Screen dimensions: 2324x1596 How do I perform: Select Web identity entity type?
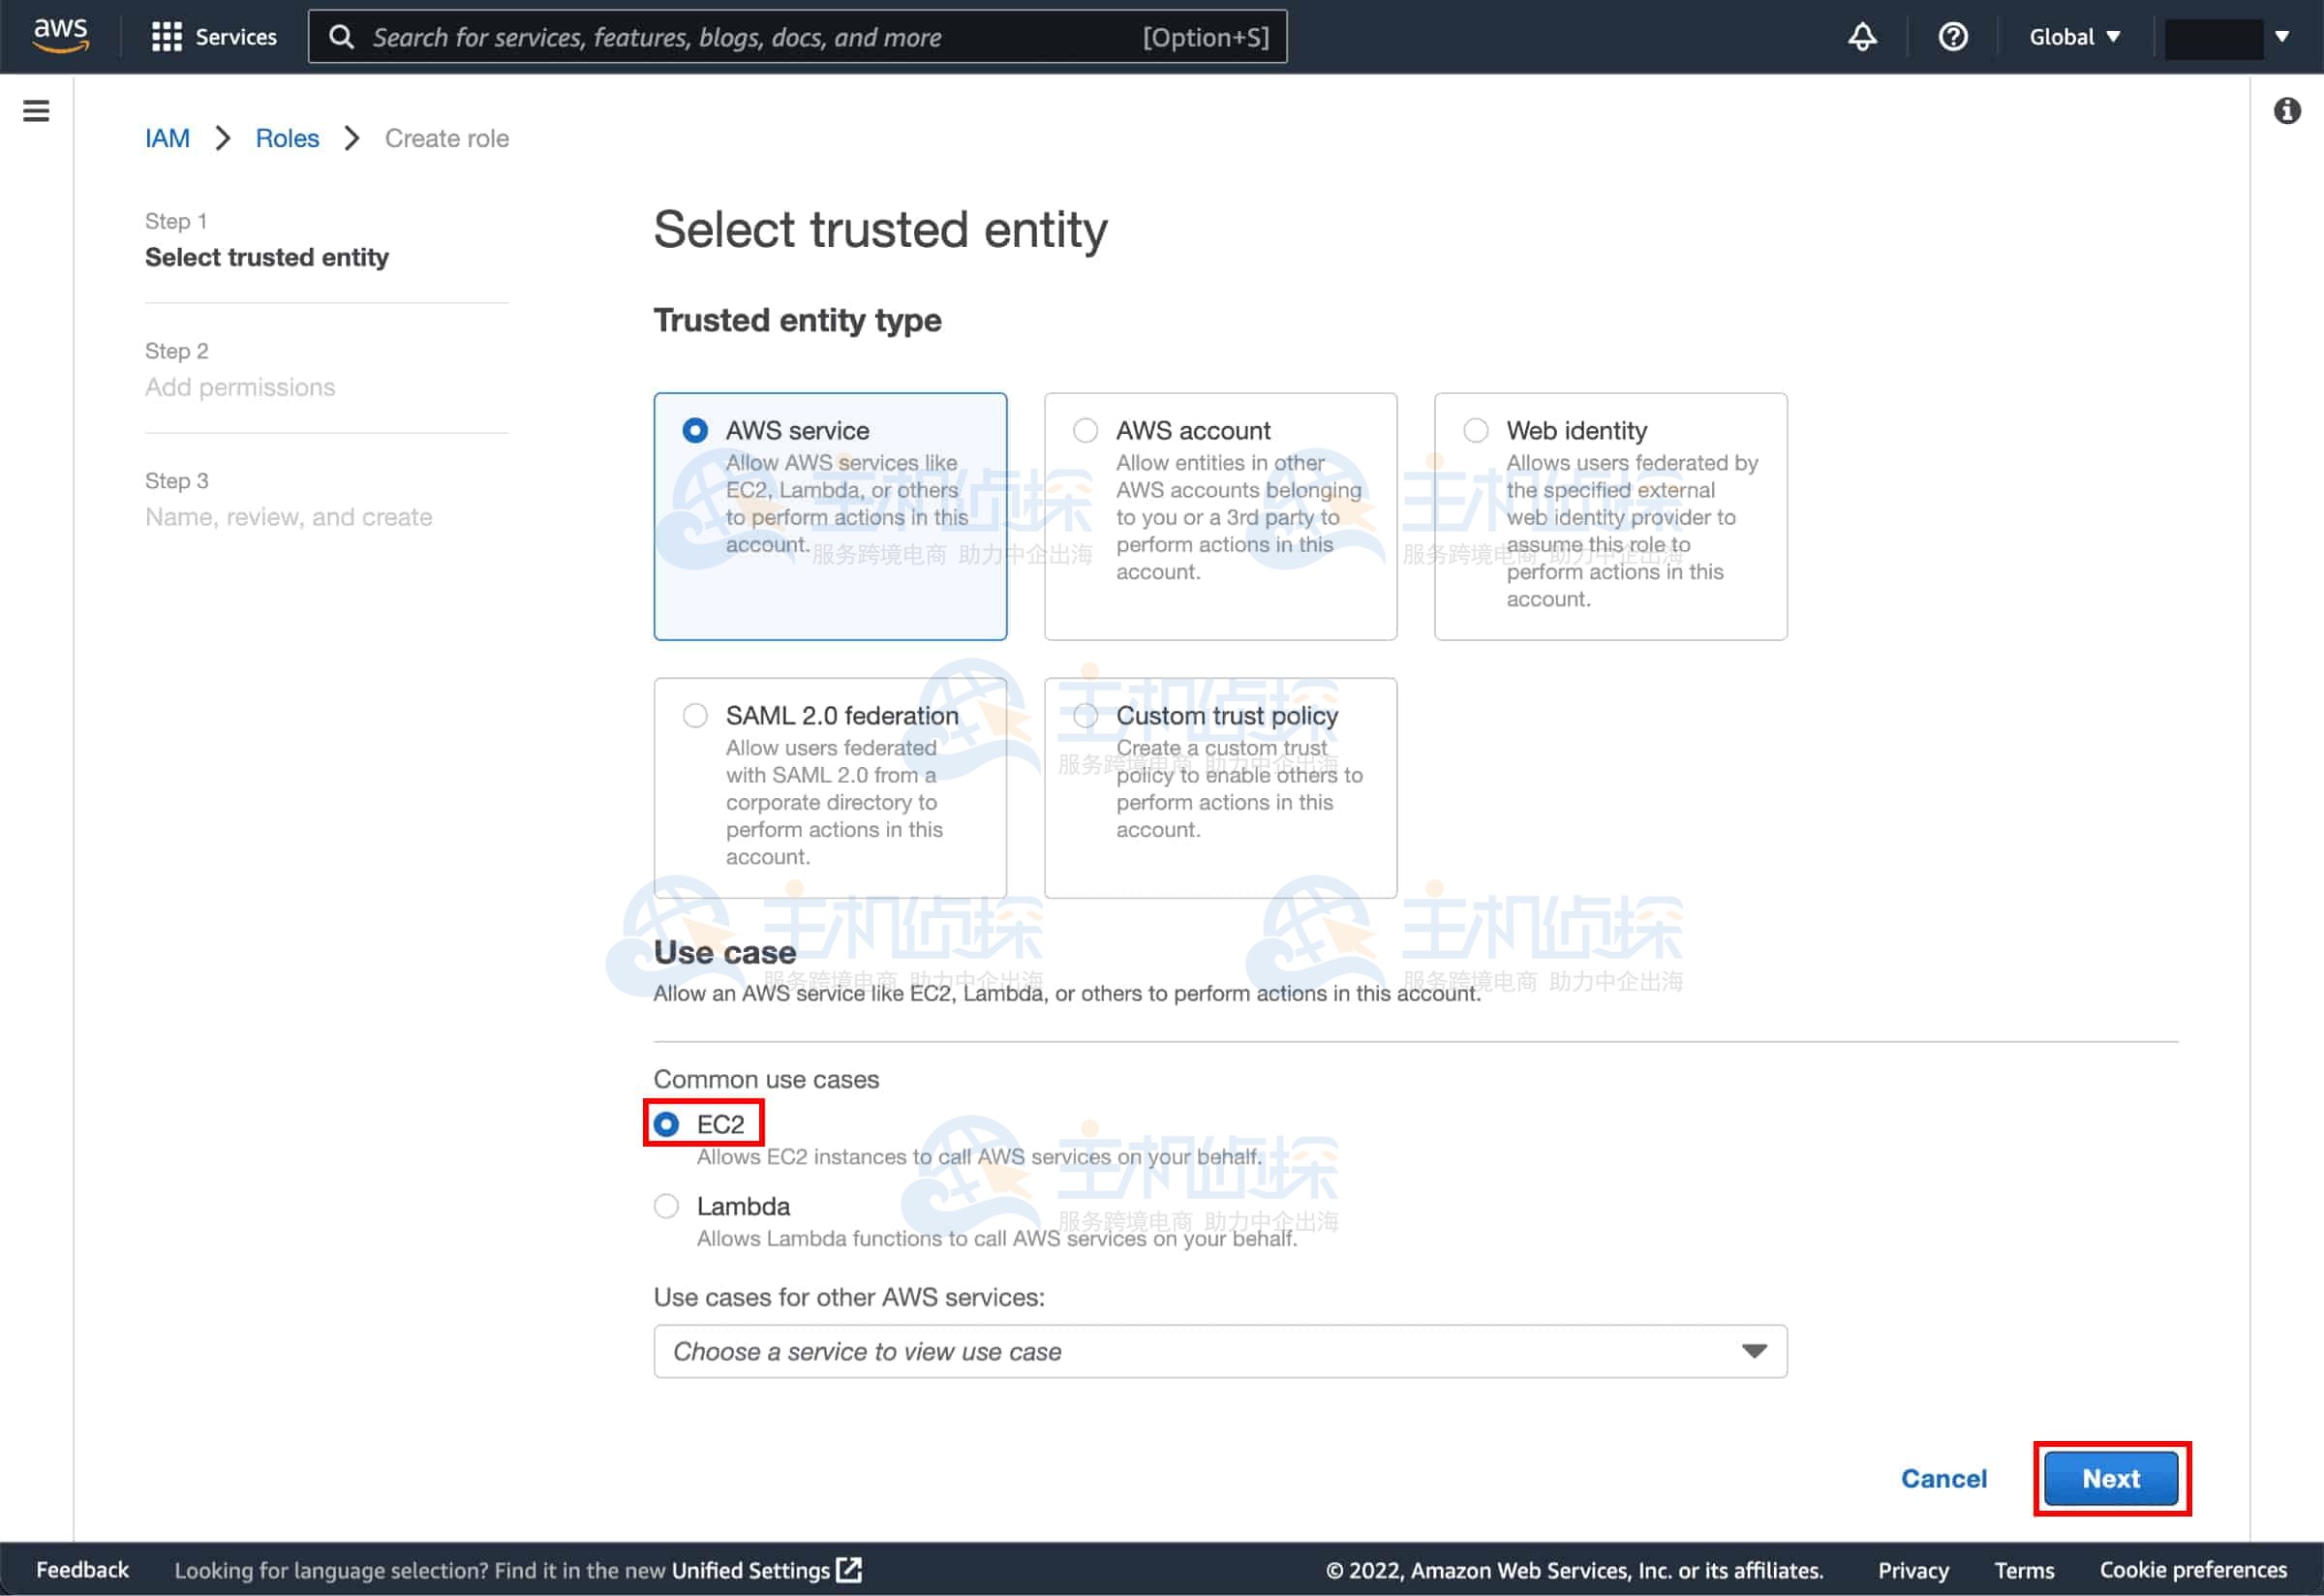(1475, 431)
